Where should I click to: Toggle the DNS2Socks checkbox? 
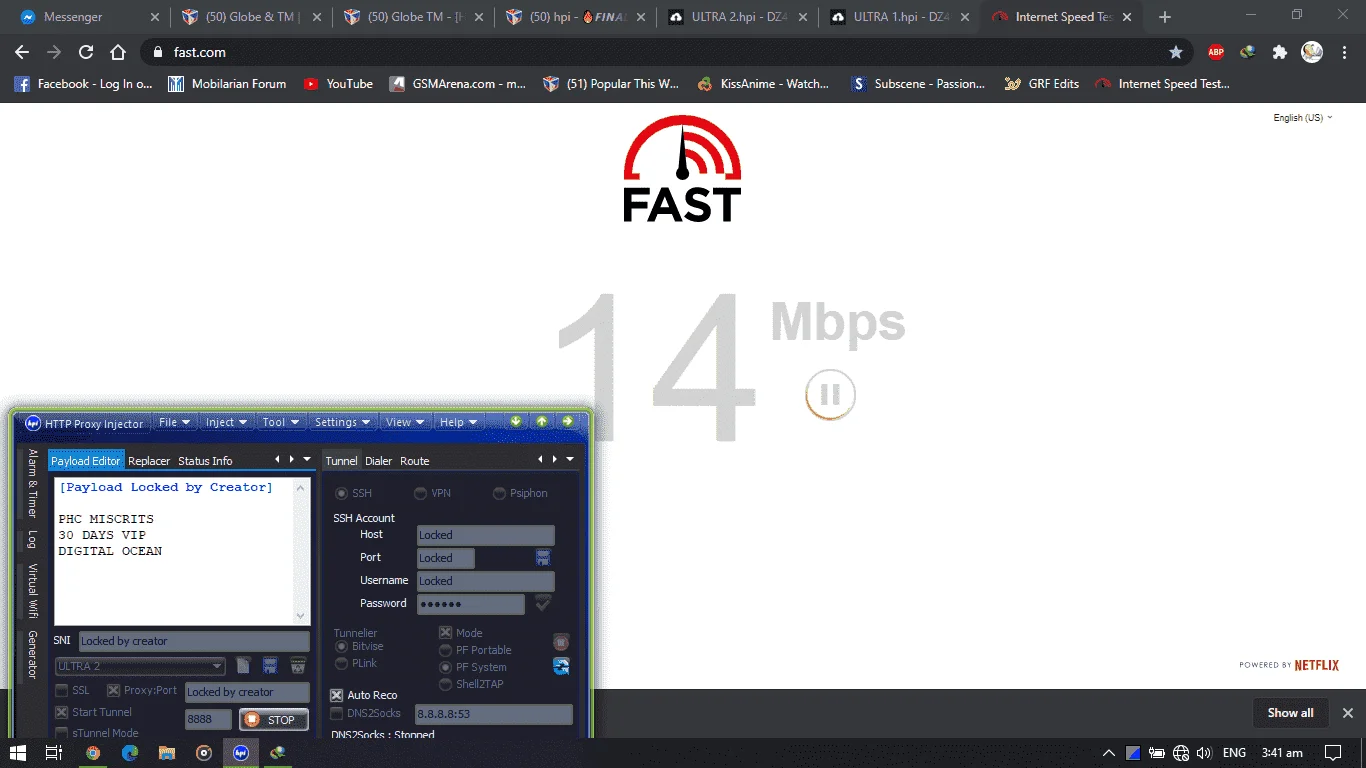337,714
